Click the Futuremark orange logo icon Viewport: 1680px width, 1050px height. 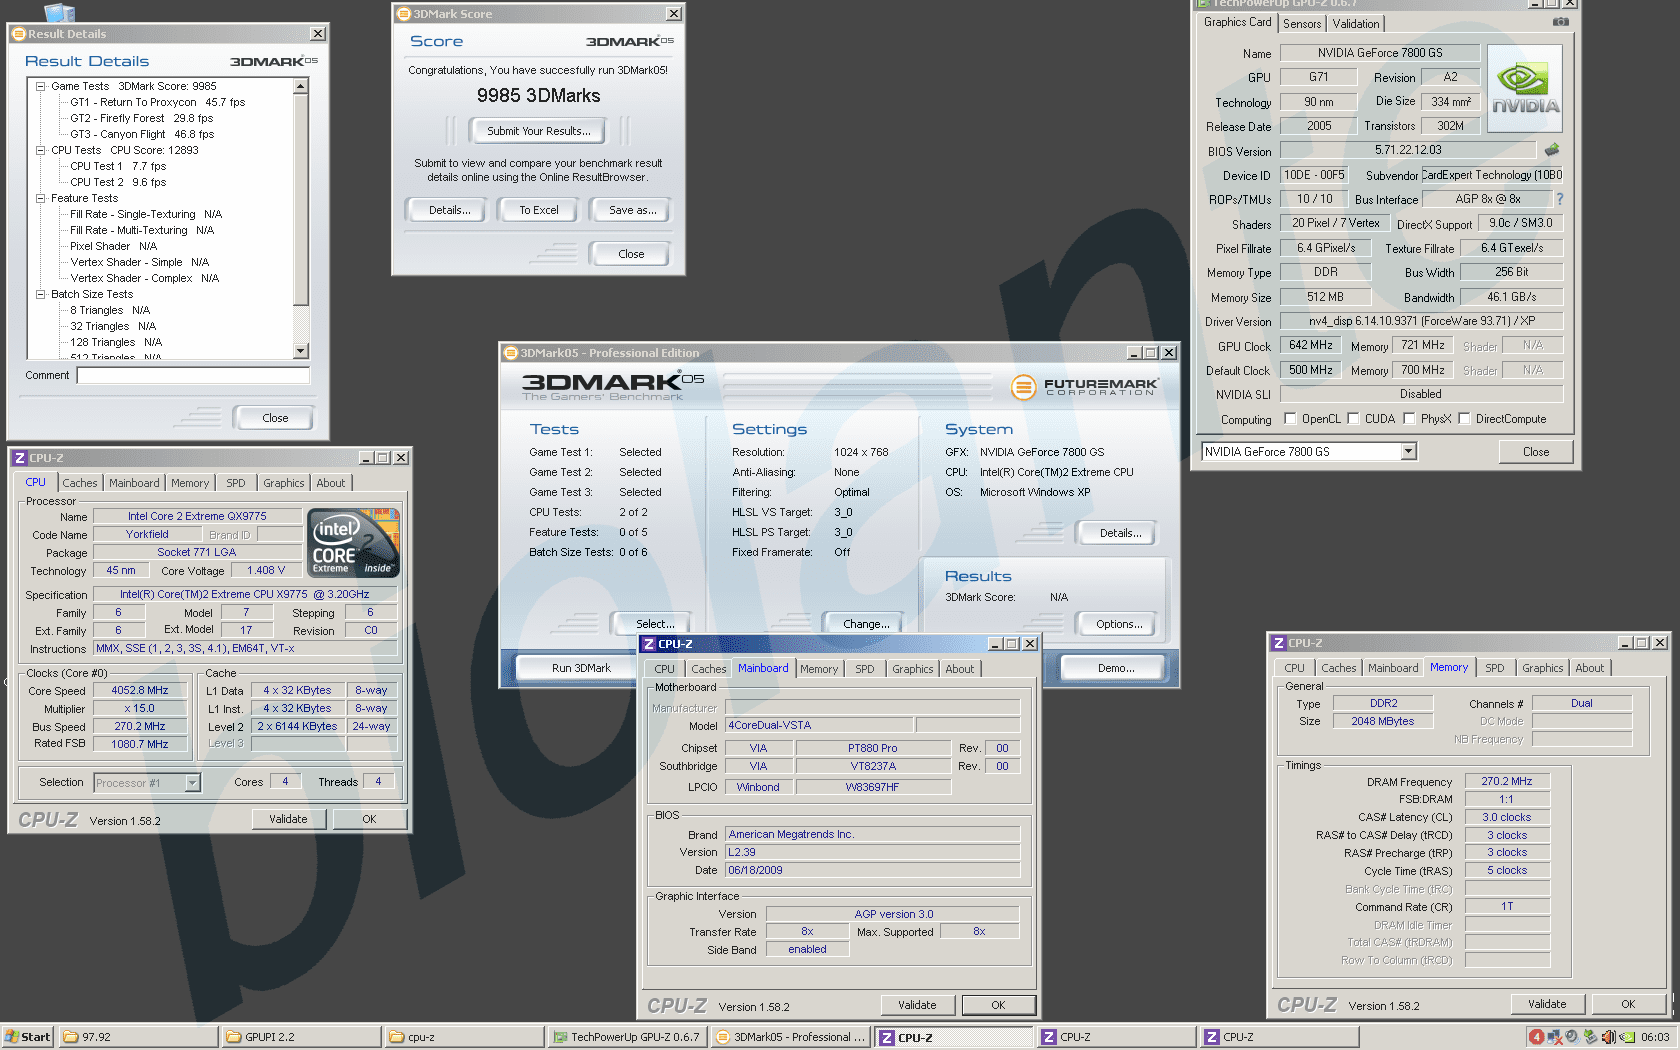pyautogui.click(x=1023, y=387)
